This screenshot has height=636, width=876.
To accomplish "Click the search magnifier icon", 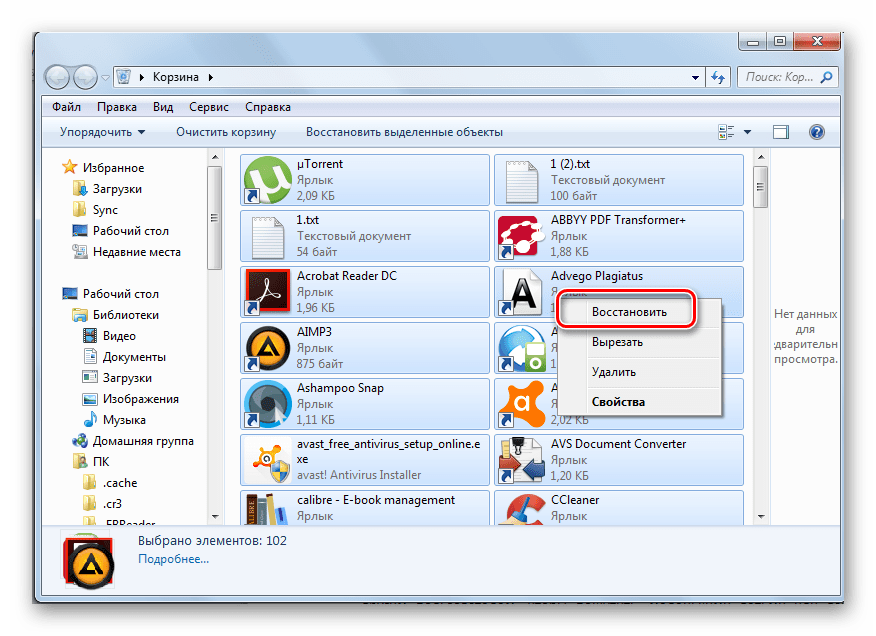I will (826, 77).
